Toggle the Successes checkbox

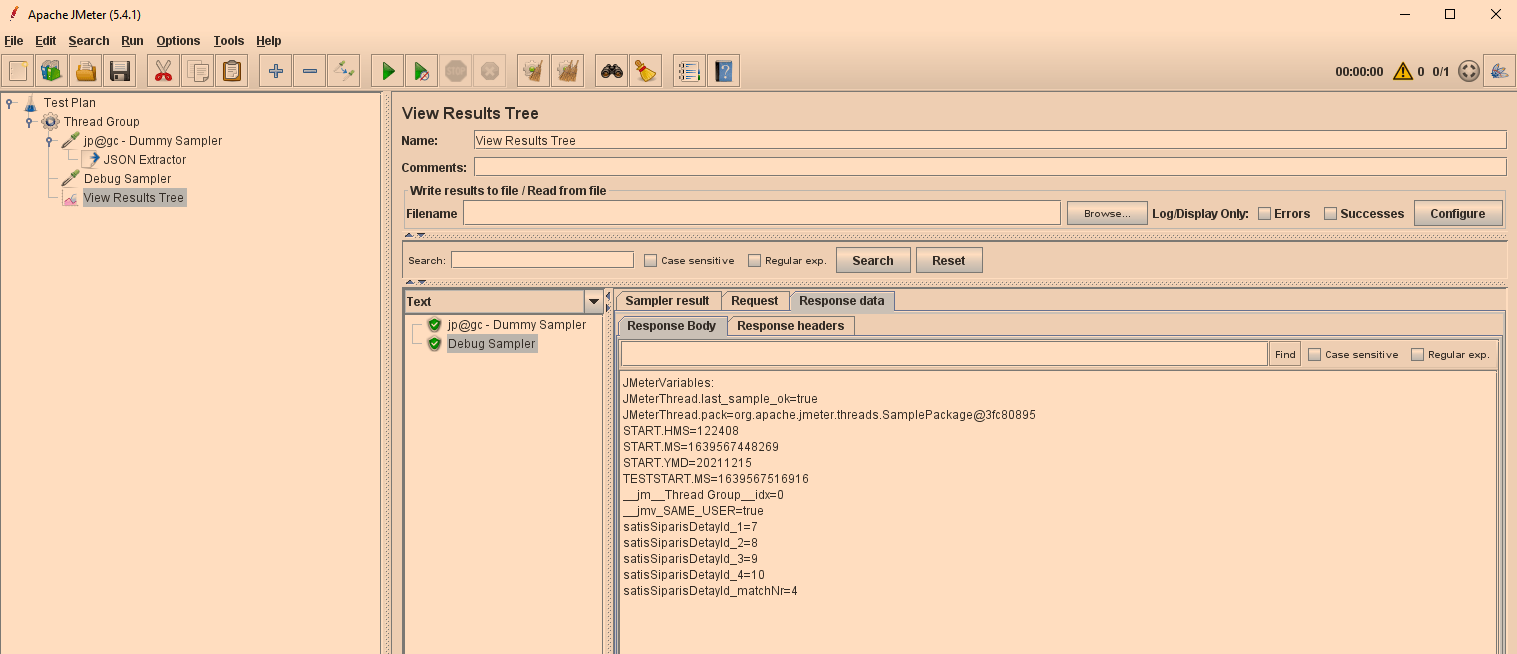pos(1330,213)
